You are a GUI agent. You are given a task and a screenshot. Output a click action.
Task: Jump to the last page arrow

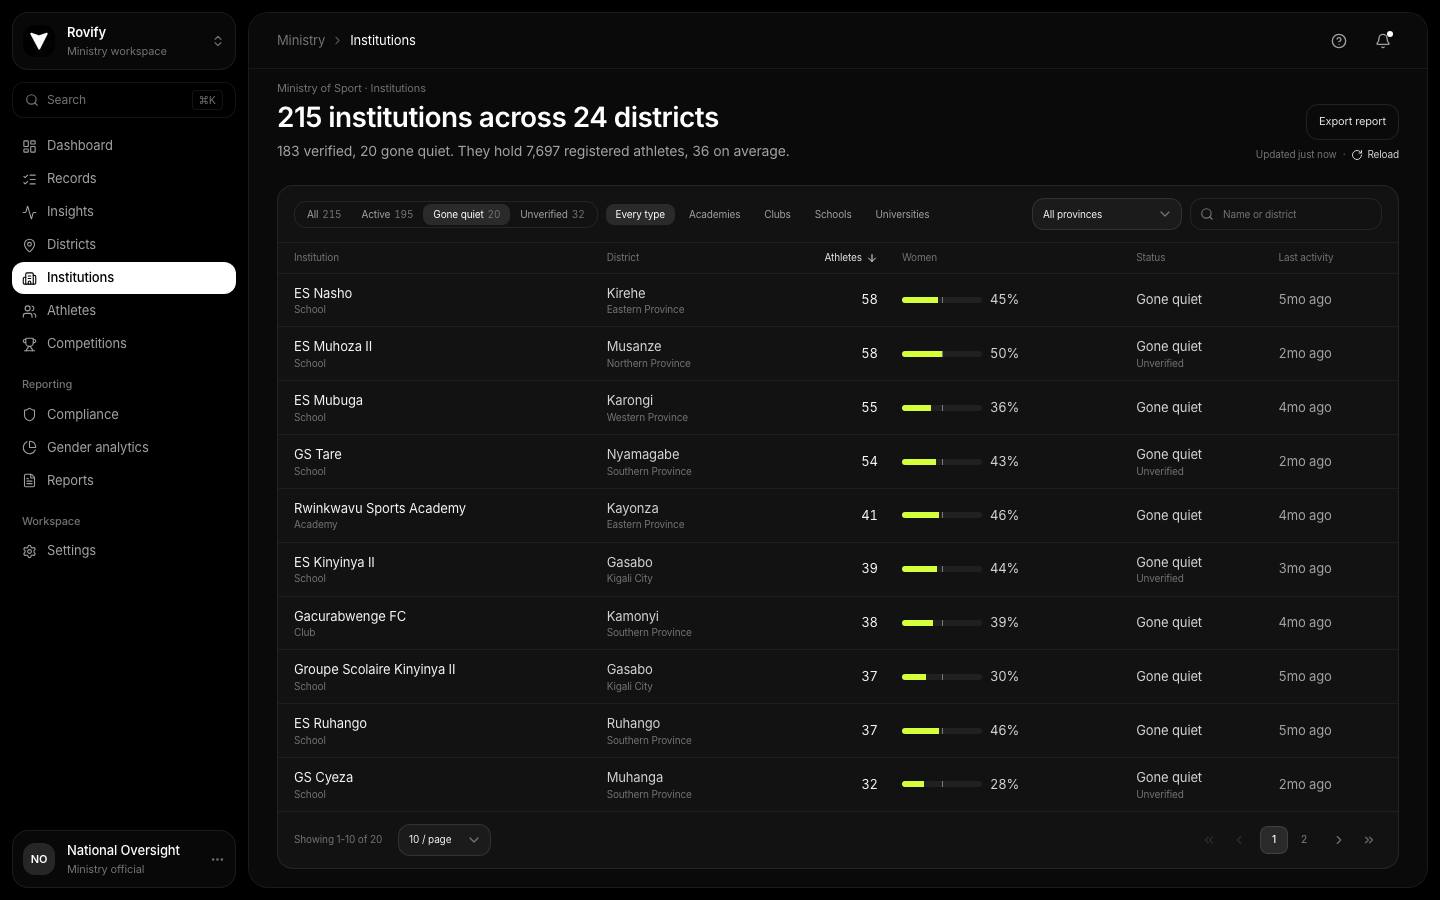1369,840
